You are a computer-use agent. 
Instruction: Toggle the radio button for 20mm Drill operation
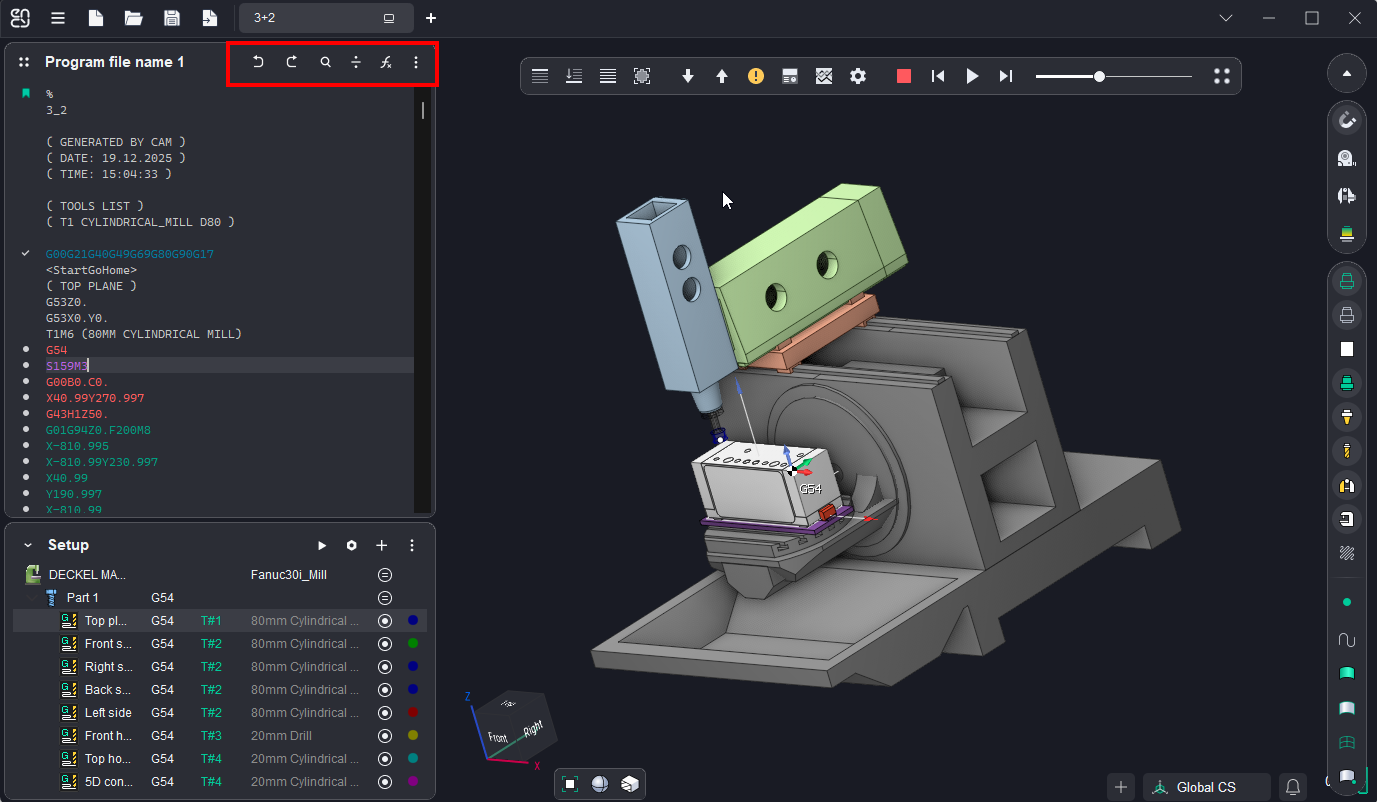click(385, 736)
